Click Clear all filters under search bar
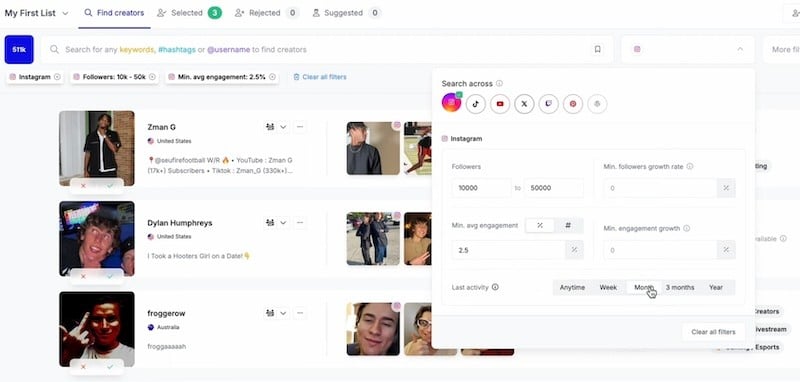800x382 pixels. 320,77
